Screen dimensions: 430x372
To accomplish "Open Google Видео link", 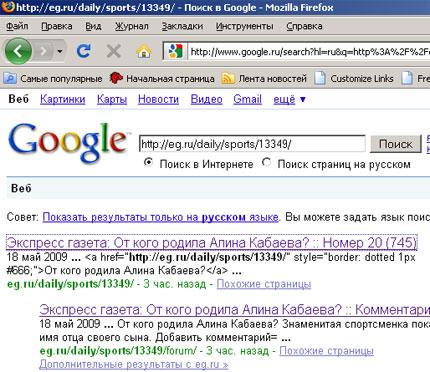I will (206, 99).
